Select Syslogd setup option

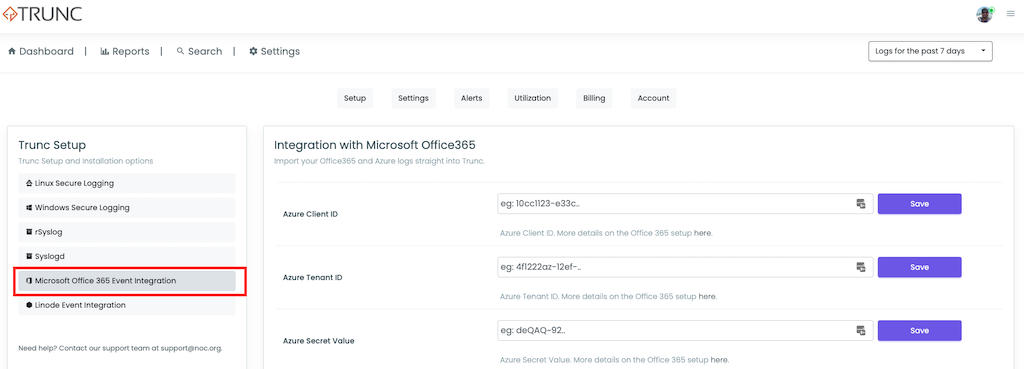pyautogui.click(x=127, y=256)
